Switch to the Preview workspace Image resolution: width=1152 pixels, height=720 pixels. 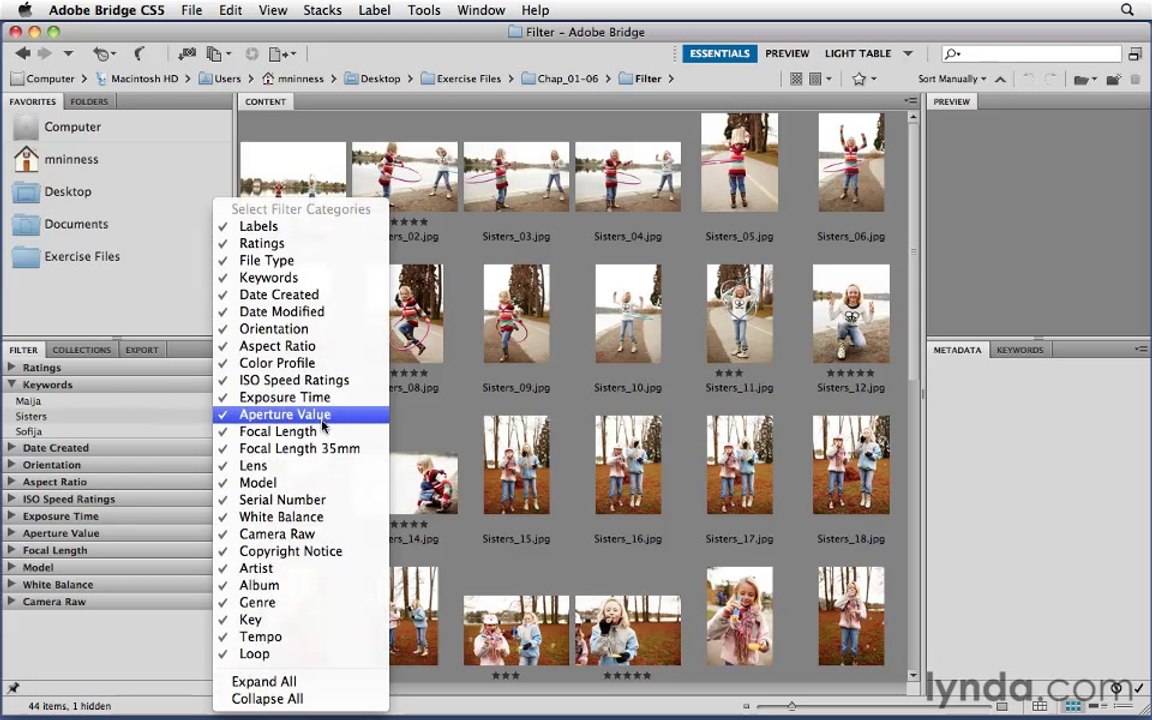787,54
